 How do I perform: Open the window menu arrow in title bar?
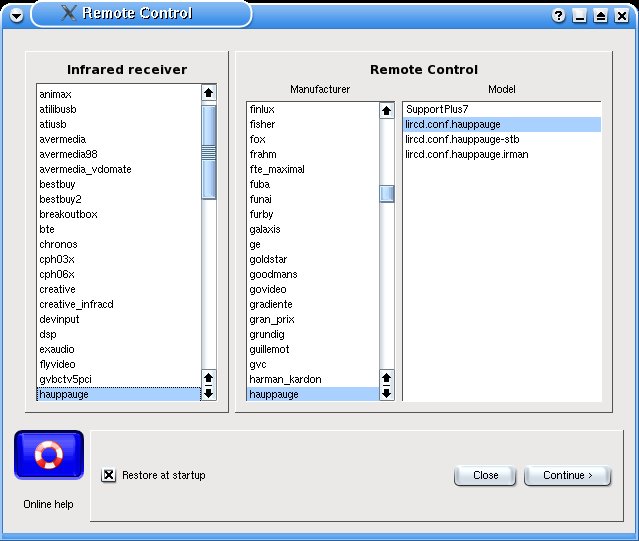coord(16,16)
